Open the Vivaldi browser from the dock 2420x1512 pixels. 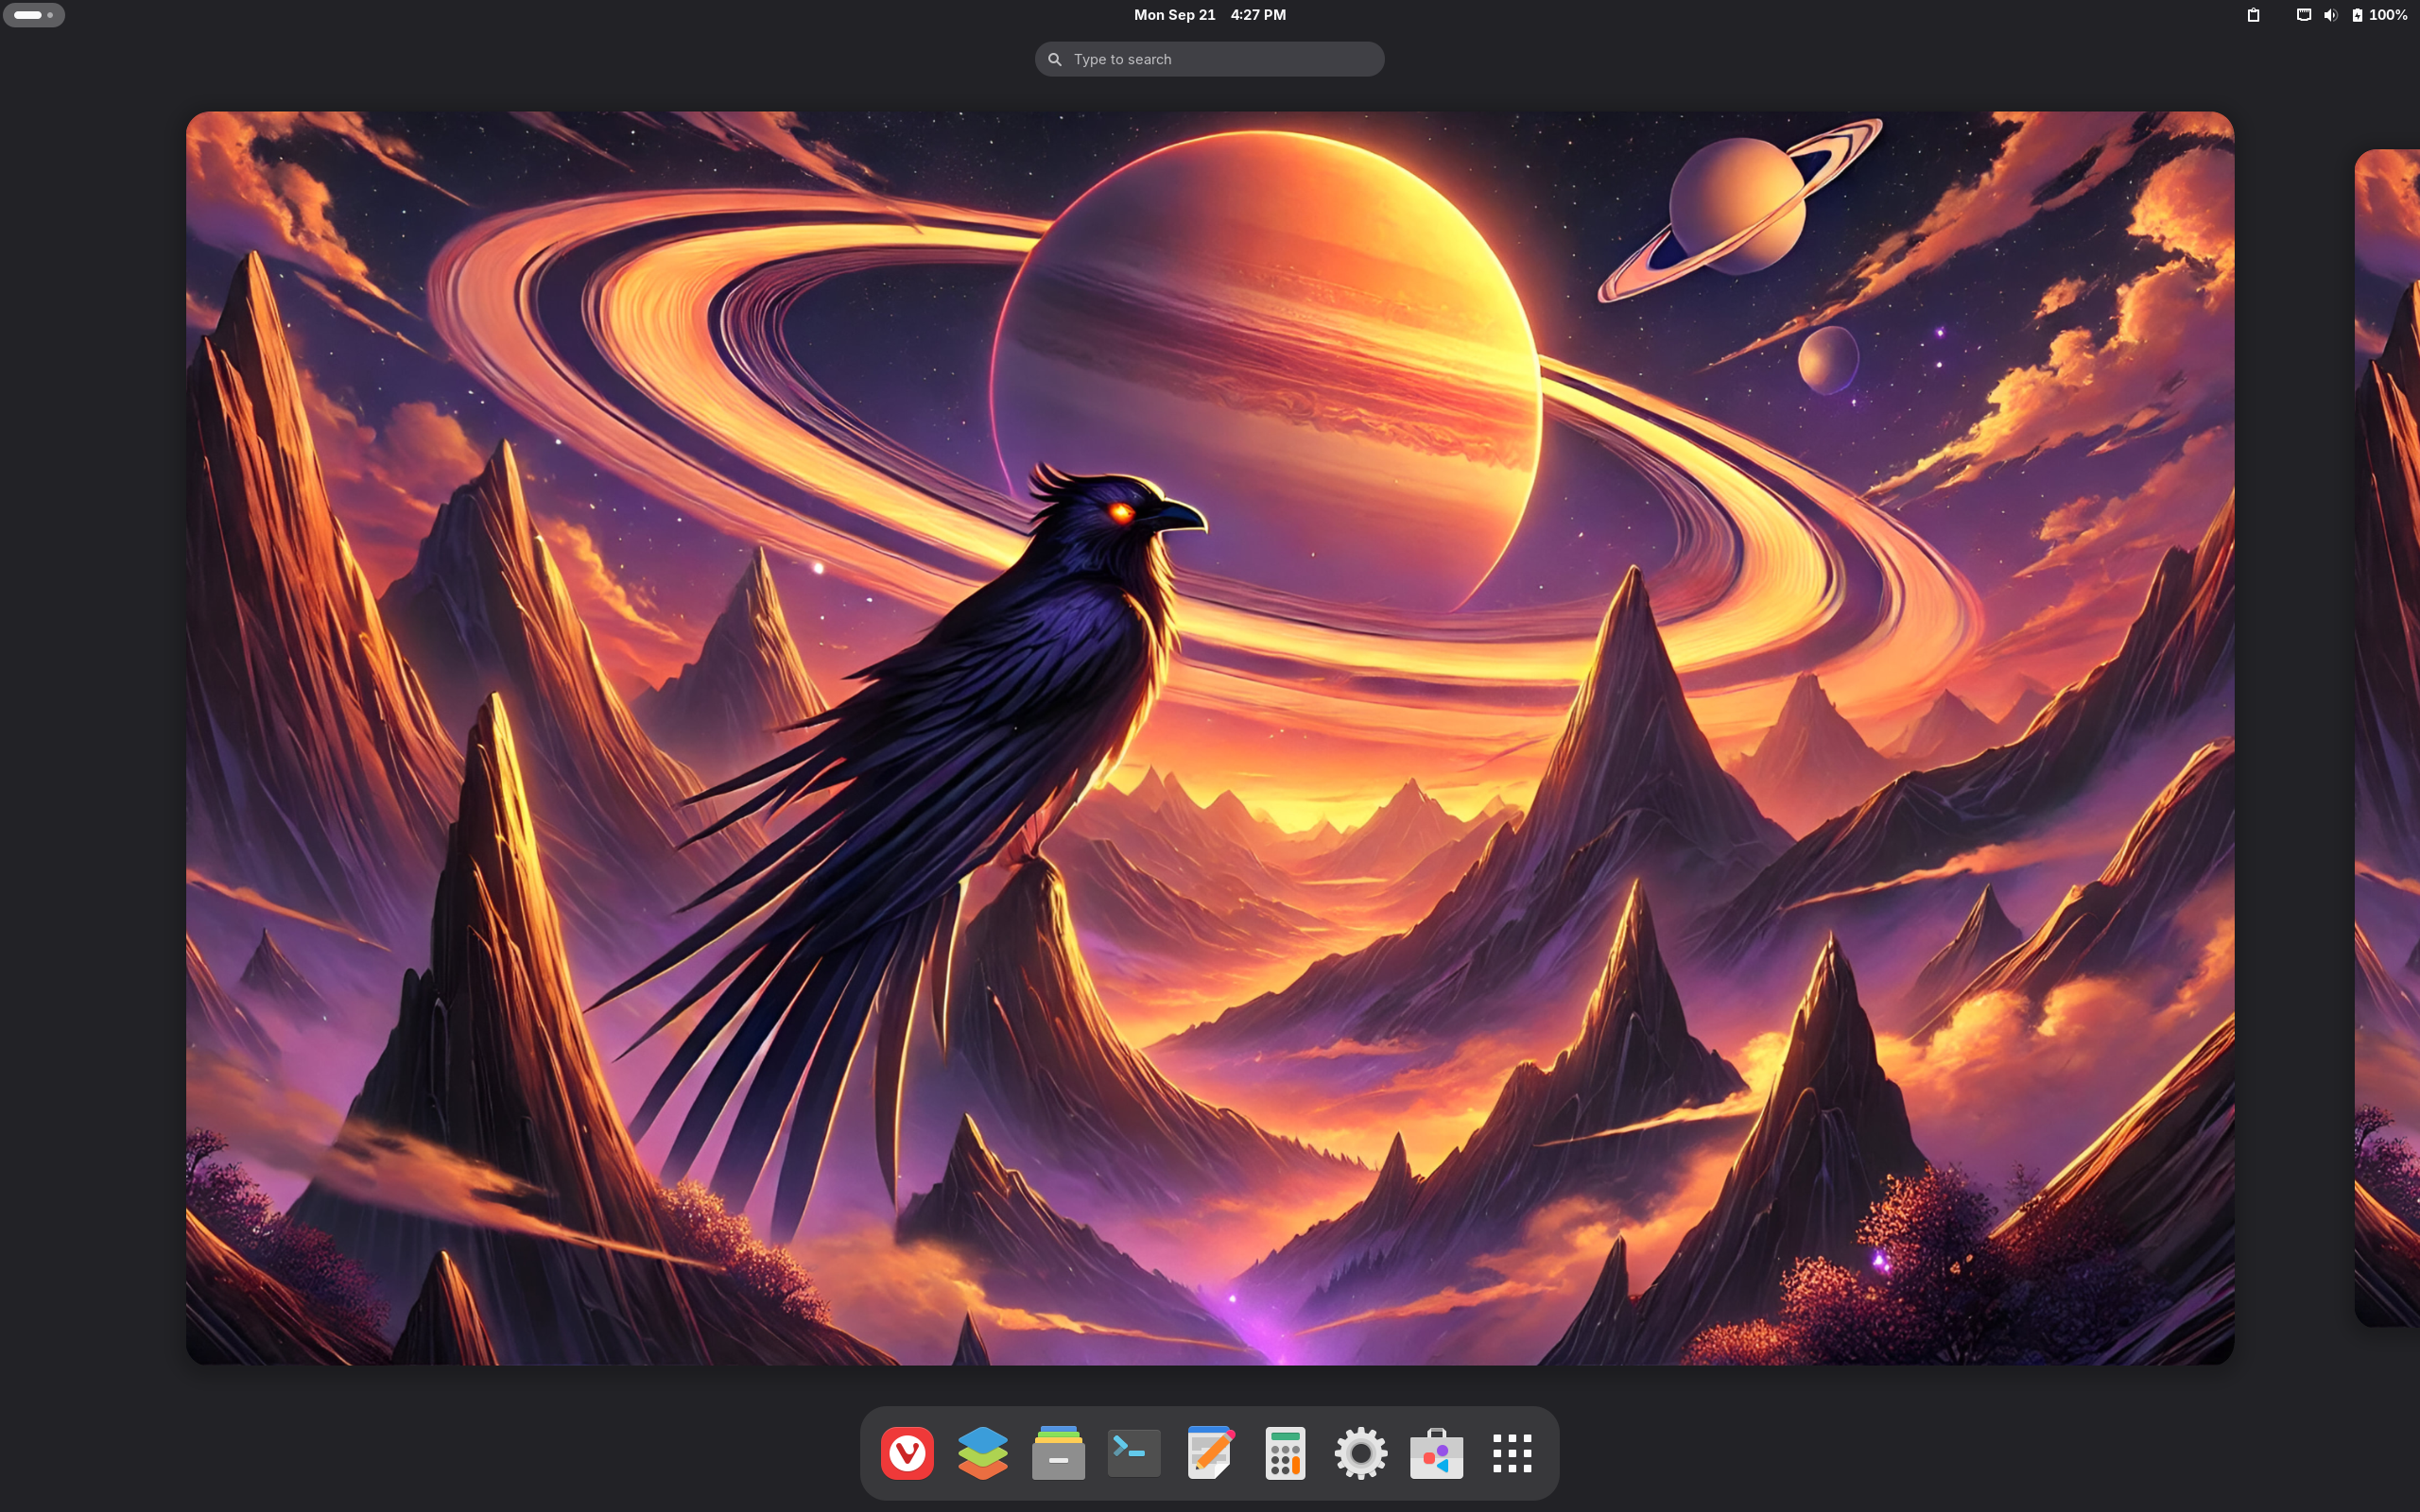pos(907,1453)
